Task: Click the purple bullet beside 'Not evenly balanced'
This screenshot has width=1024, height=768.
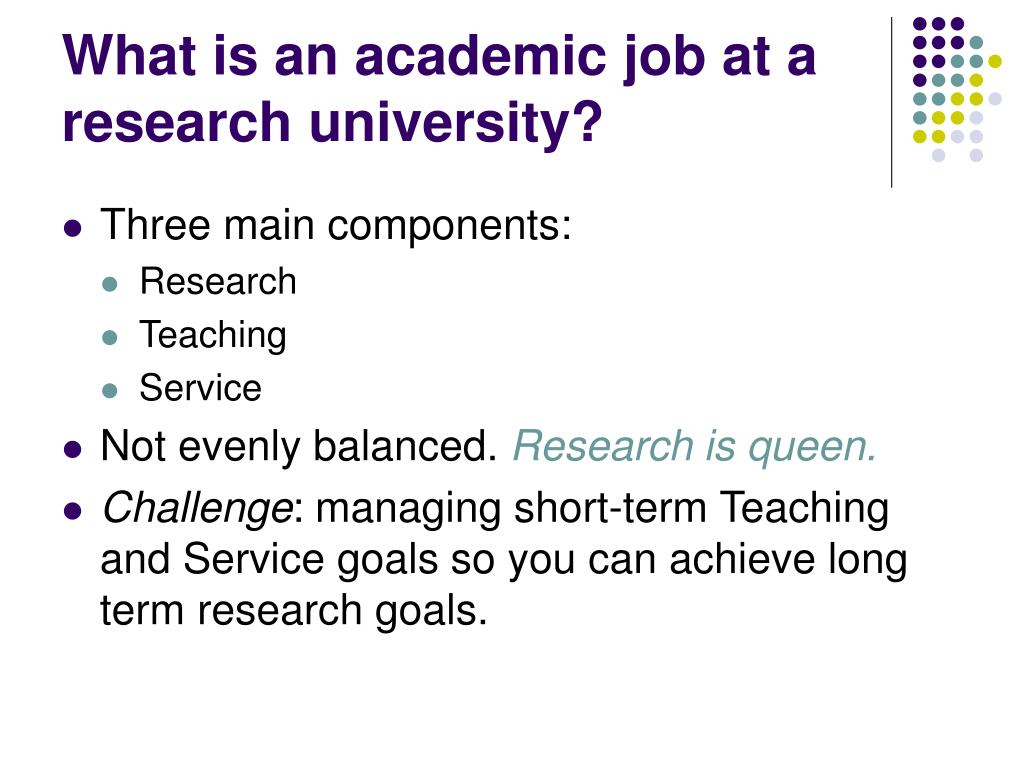Action: 73,450
